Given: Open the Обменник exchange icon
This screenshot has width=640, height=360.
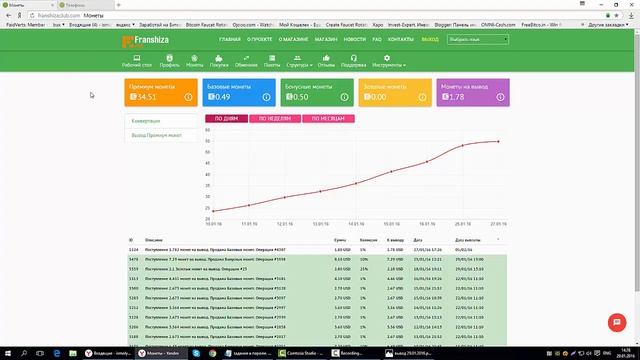Looking at the screenshot, I should pos(246,61).
